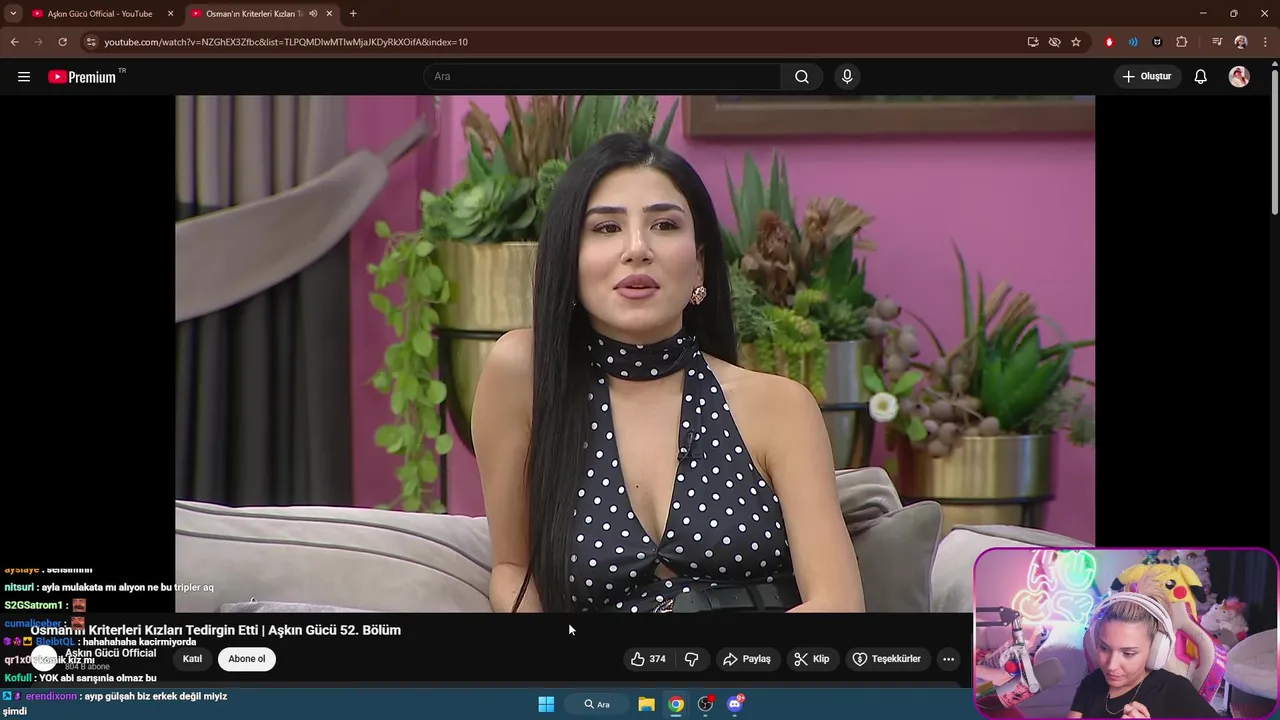Screen dimensions: 1280x720
Task: Open Chrome three-dot settings menu
Action: (1266, 42)
